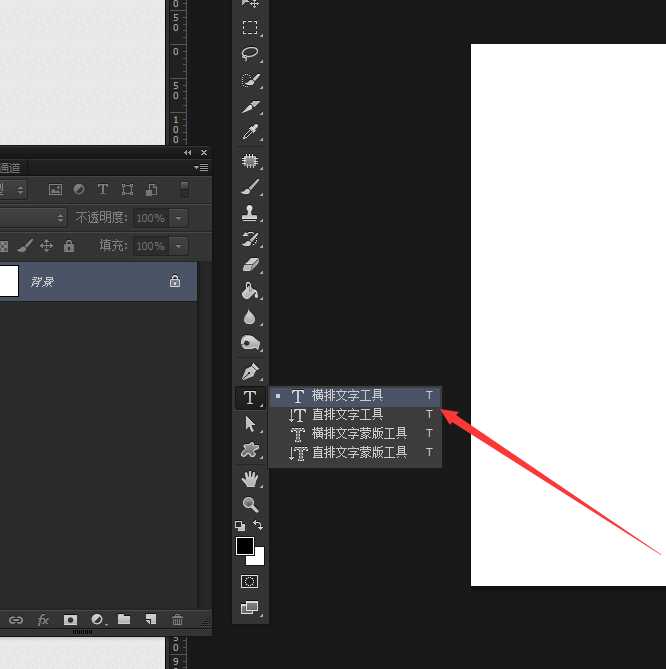666x669 pixels.
Task: Open the 不透明度 opacity dropdown arrow
Action: (x=179, y=218)
